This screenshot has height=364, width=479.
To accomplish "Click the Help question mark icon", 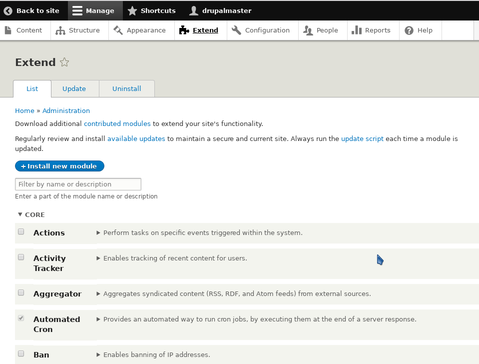I will point(409,31).
